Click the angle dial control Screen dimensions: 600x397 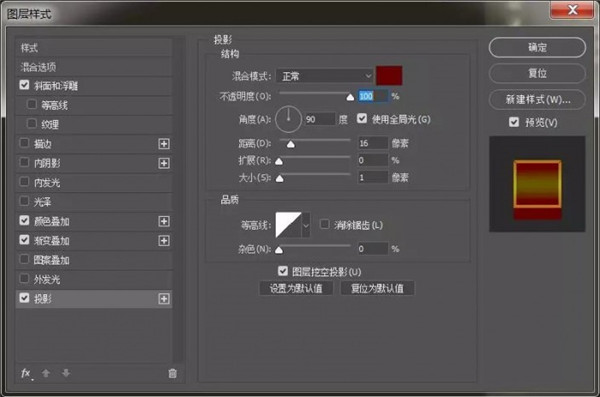pyautogui.click(x=288, y=119)
